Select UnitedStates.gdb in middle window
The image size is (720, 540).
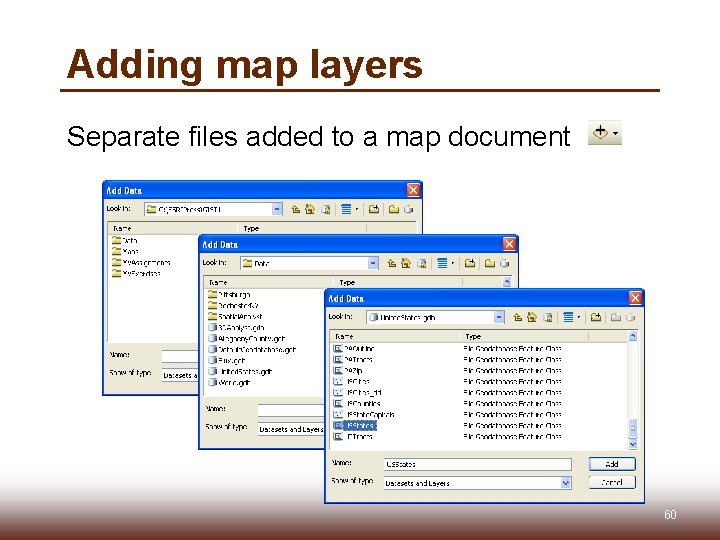click(x=240, y=371)
